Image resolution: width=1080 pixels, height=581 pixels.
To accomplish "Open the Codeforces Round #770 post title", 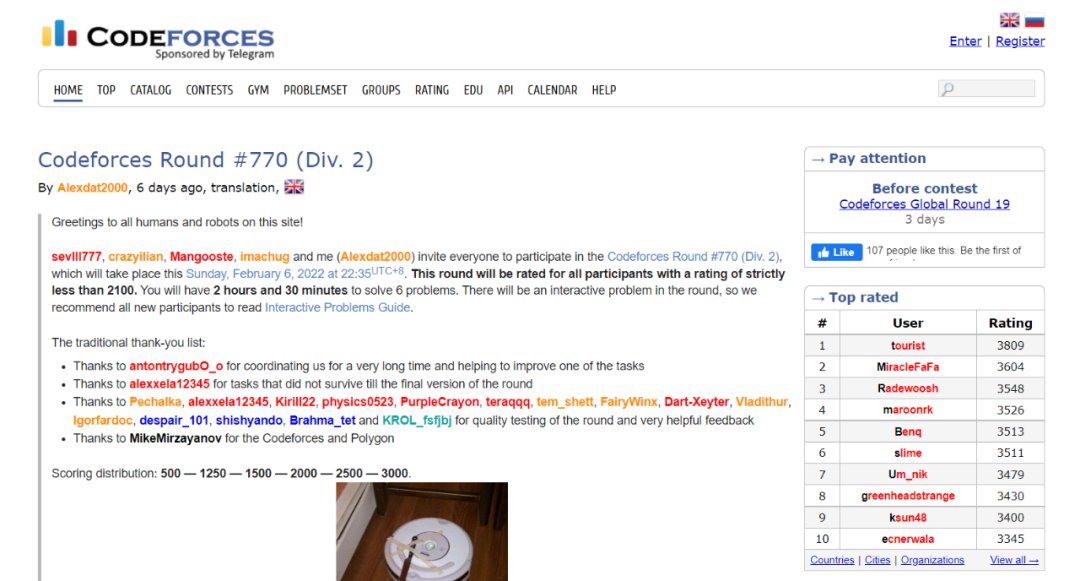I will [x=205, y=160].
